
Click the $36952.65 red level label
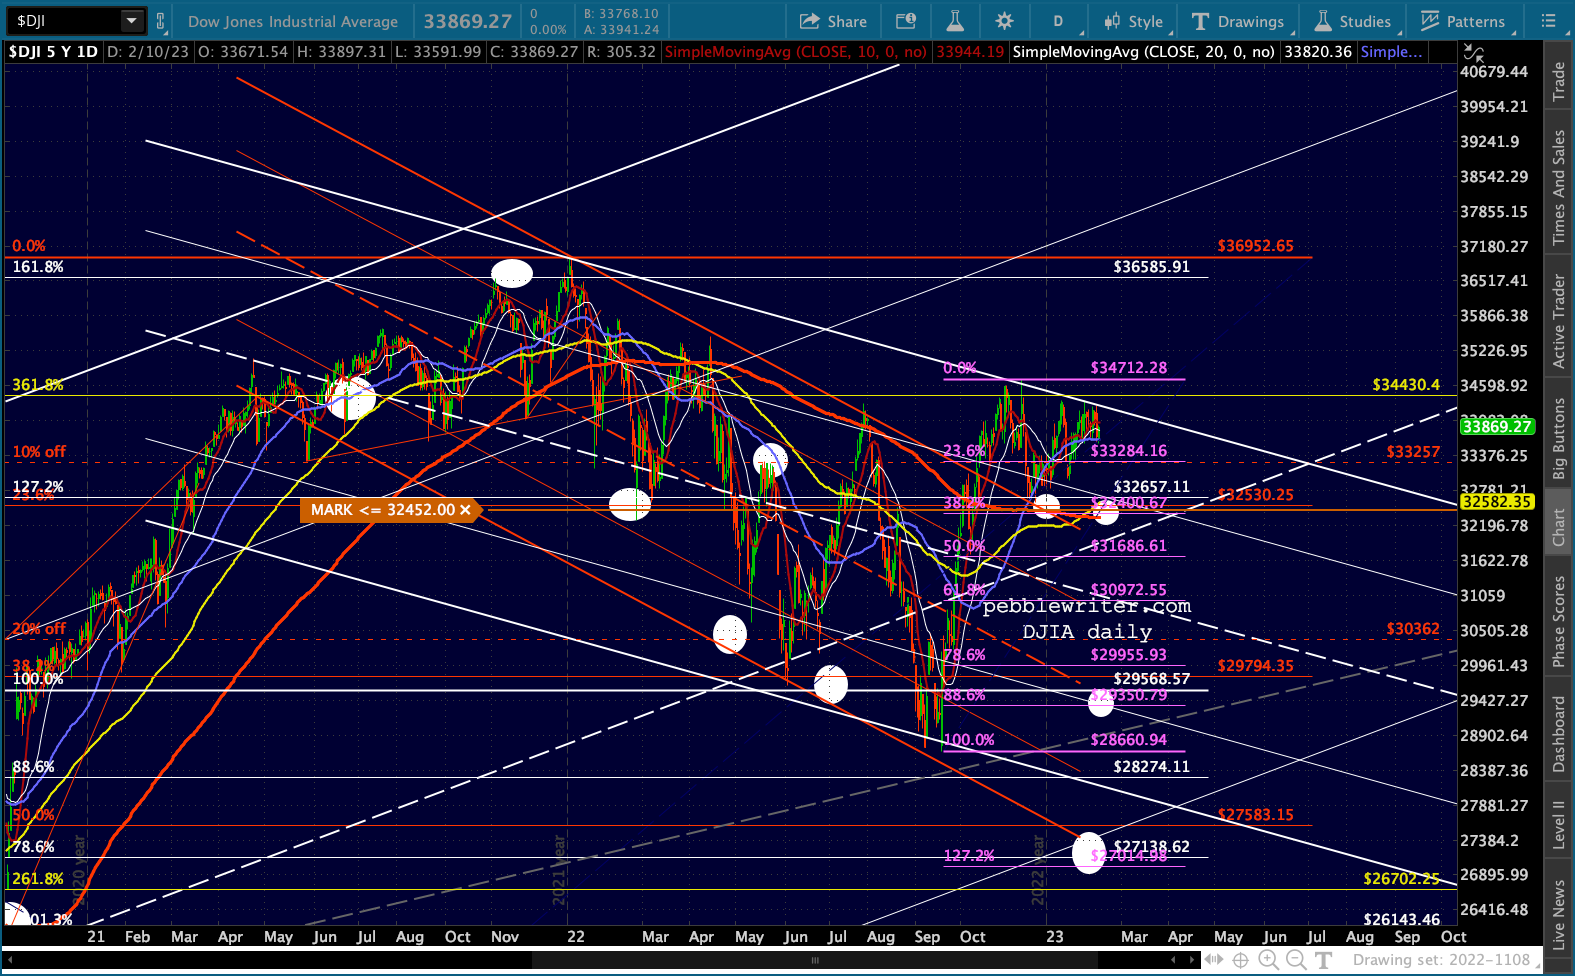coord(1255,246)
